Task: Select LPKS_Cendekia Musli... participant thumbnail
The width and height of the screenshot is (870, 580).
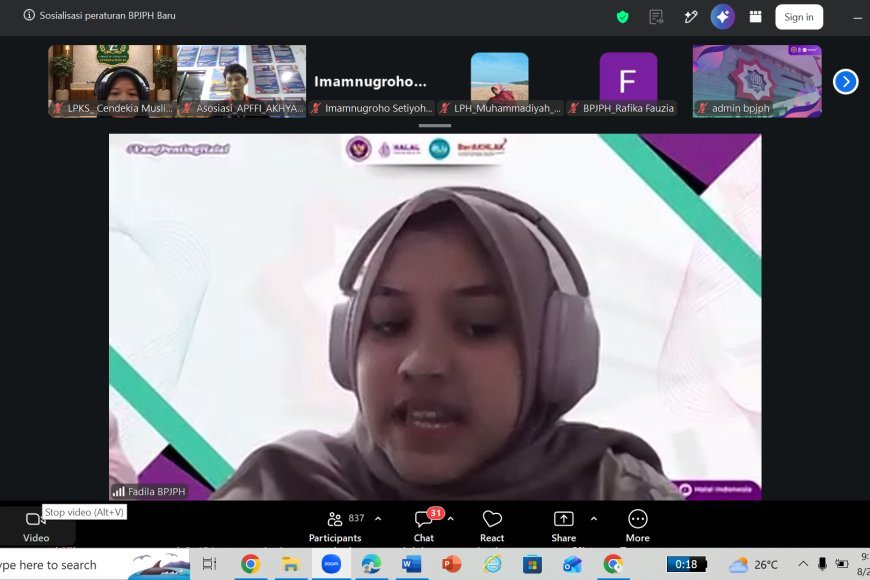Action: pyautogui.click(x=112, y=81)
